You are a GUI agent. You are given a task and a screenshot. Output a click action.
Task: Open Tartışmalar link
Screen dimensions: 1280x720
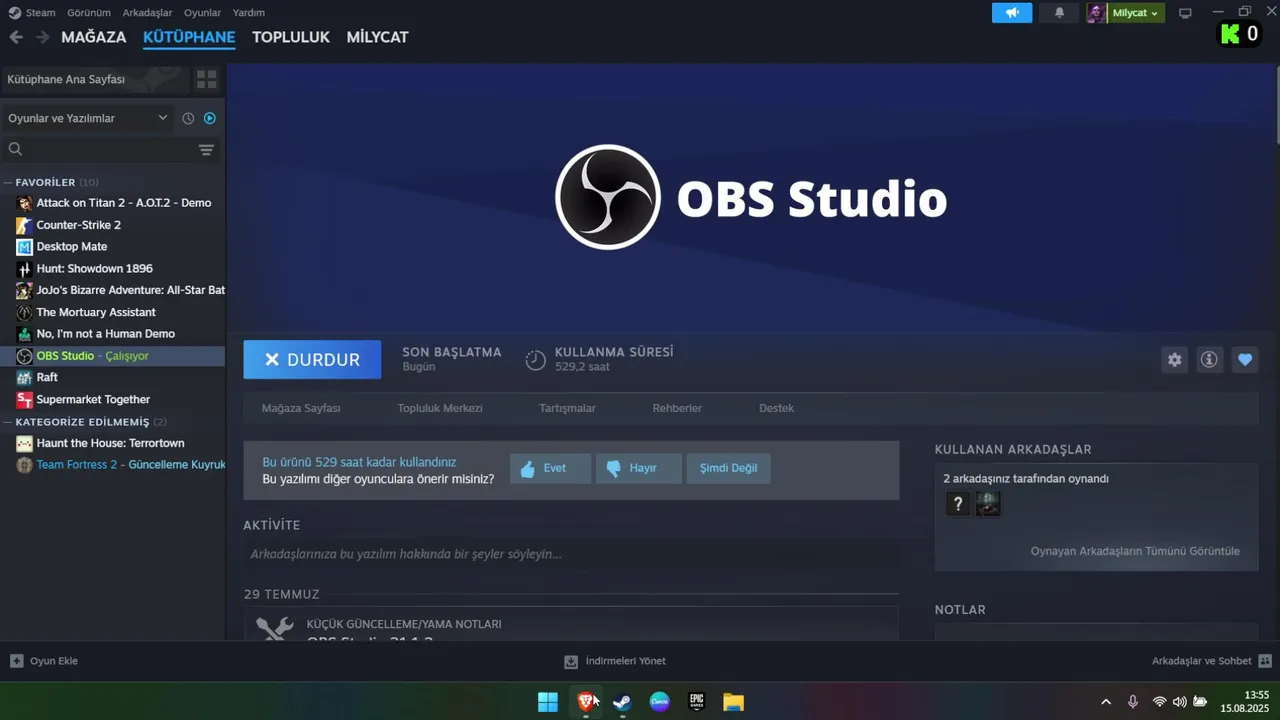click(x=567, y=408)
